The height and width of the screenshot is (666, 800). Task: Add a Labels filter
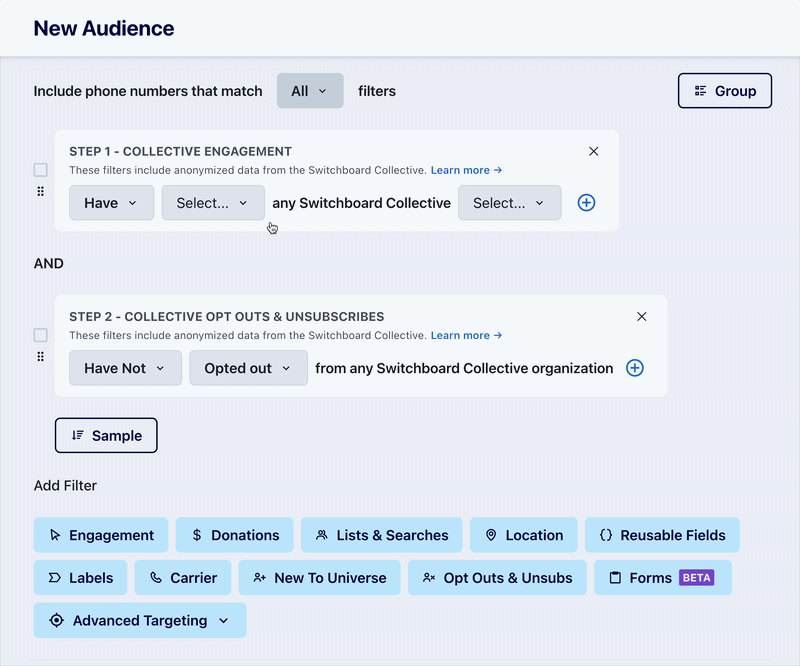point(81,578)
